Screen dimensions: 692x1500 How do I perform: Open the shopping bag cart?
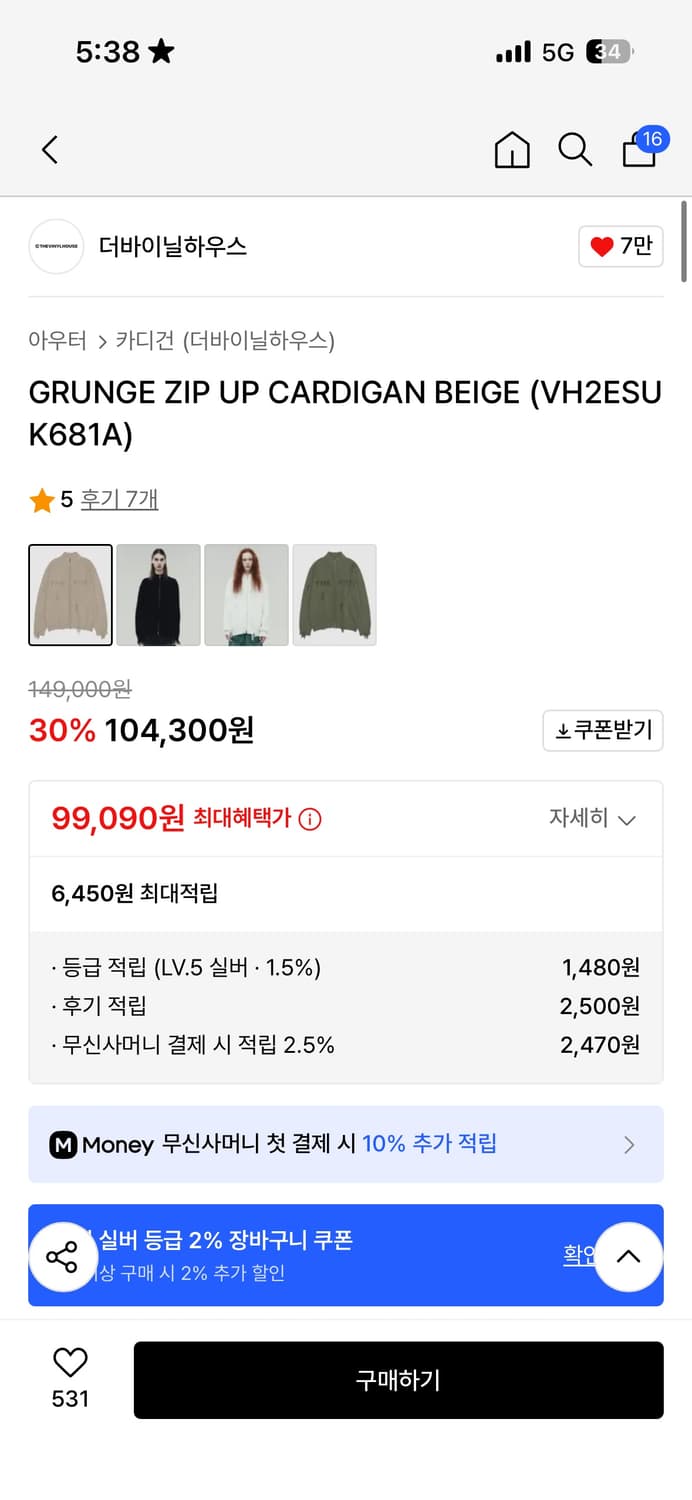(640, 150)
